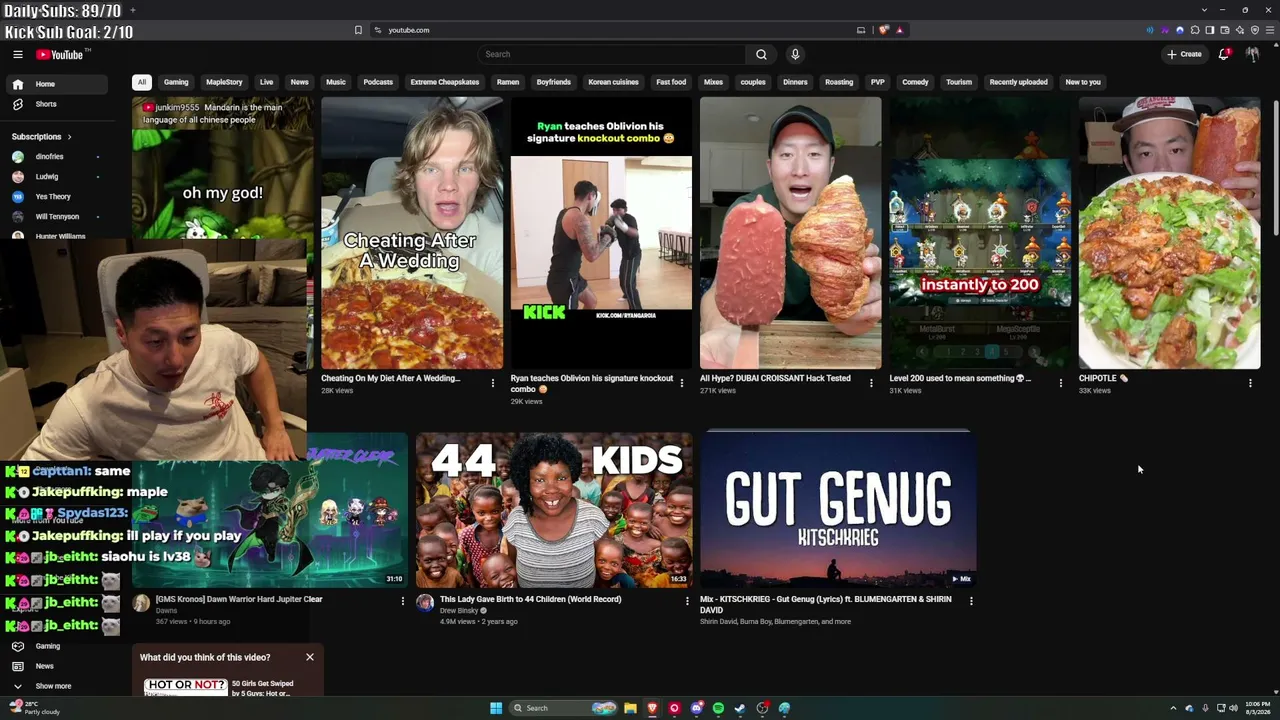Open the Ludwig channel
The image size is (1280, 720).
pyautogui.click(x=58, y=176)
